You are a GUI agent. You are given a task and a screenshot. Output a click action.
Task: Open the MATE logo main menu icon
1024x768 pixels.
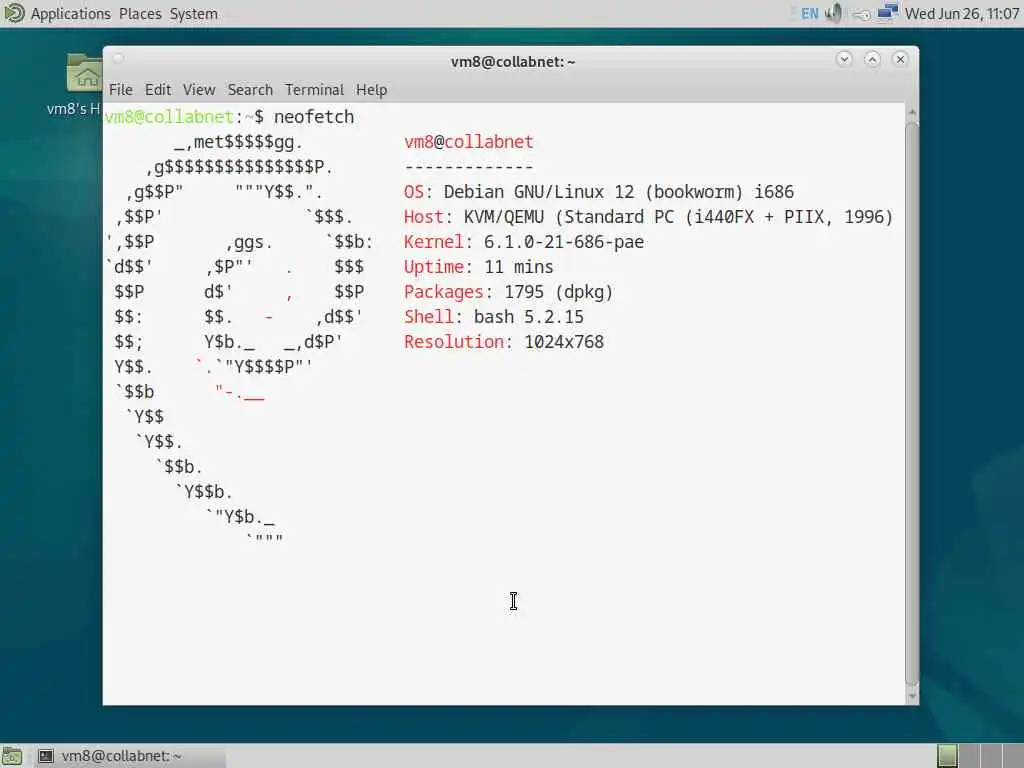pyautogui.click(x=14, y=13)
